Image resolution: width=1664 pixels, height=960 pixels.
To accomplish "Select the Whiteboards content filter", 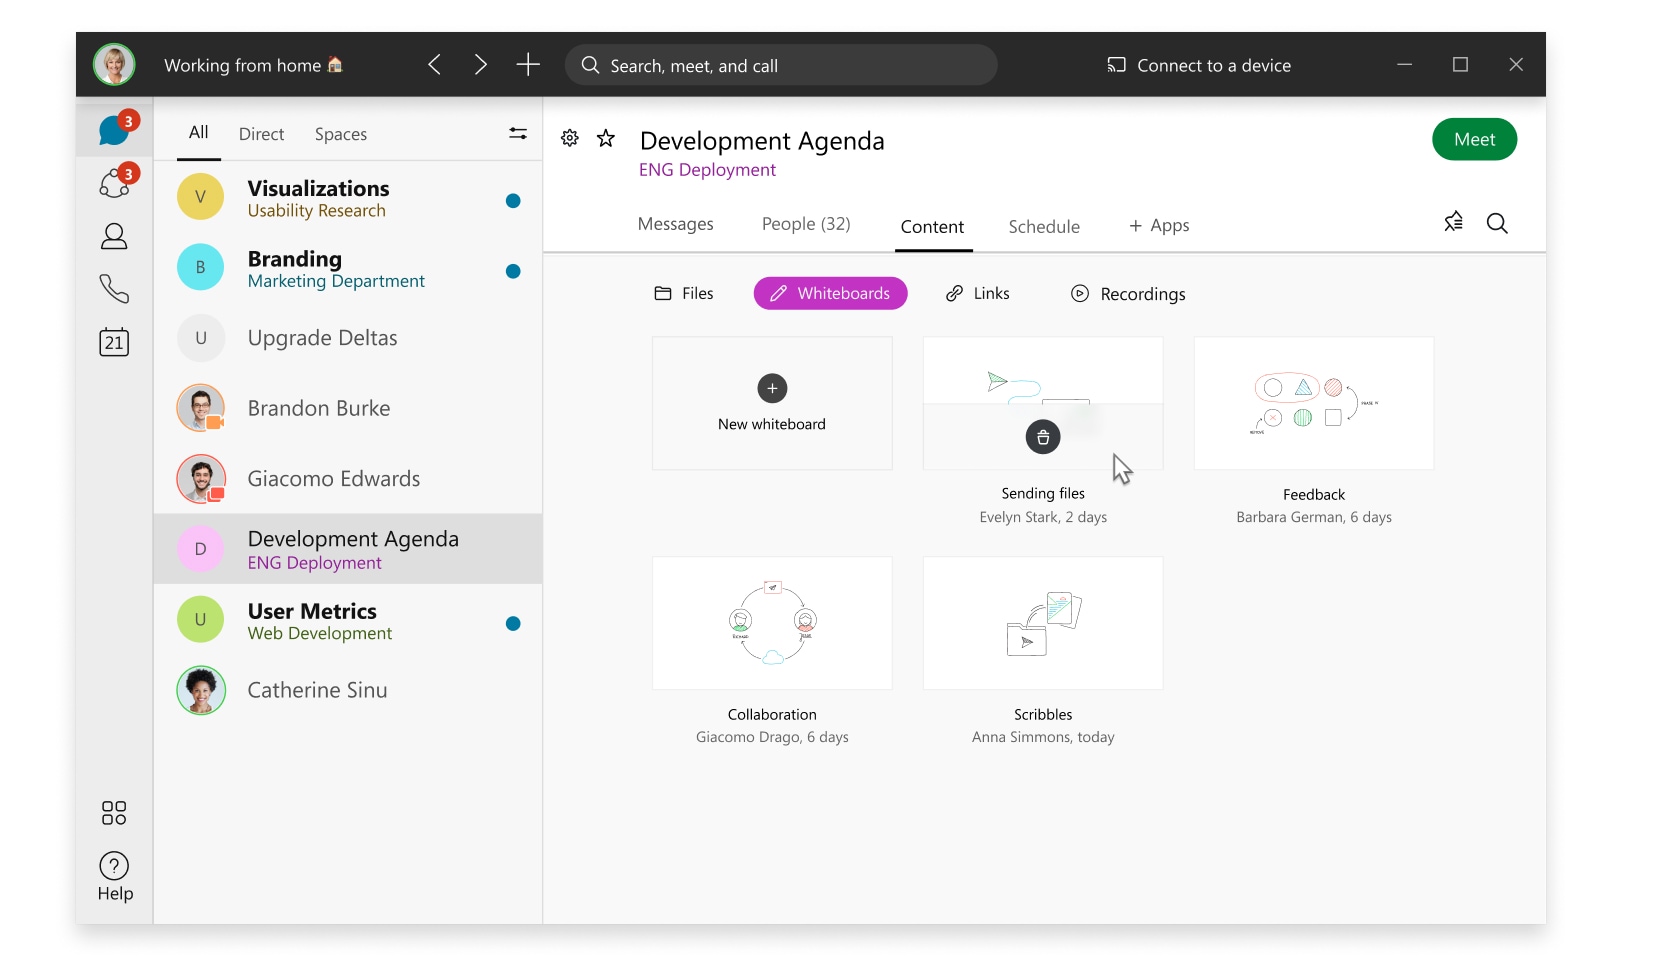I will tap(830, 293).
